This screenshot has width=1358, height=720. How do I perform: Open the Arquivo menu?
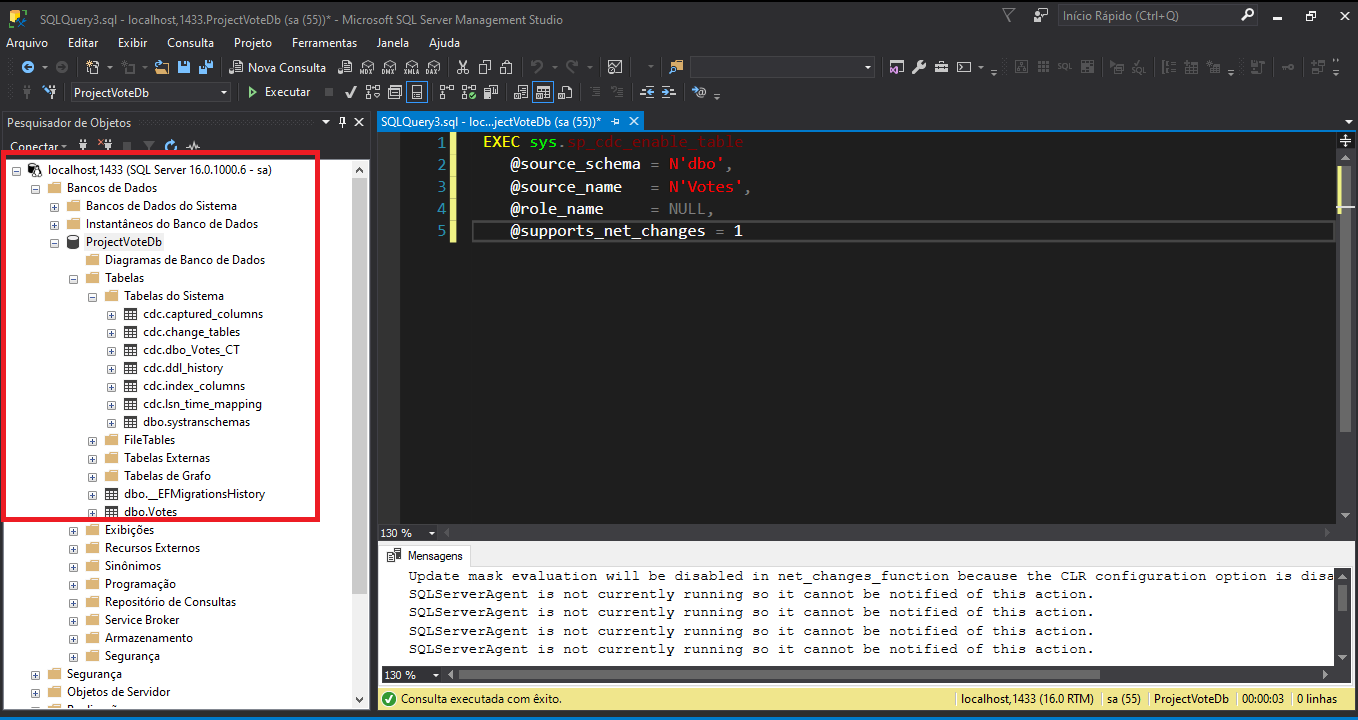click(x=27, y=43)
